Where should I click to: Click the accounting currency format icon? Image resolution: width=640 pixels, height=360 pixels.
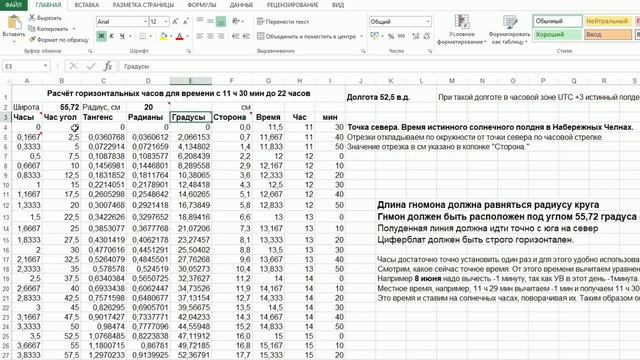(374, 36)
